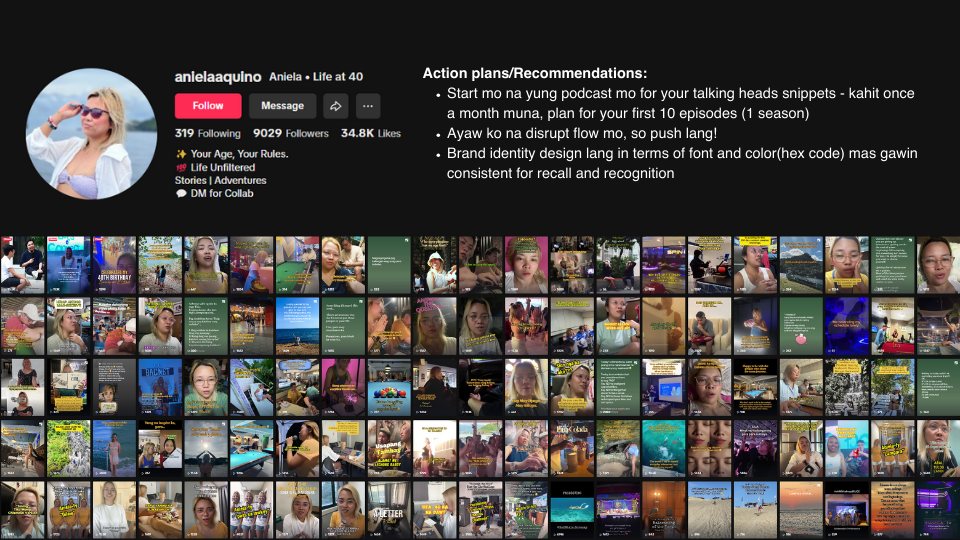The width and height of the screenshot is (960, 540).
Task: View the 9029 Followers list
Action: click(290, 133)
